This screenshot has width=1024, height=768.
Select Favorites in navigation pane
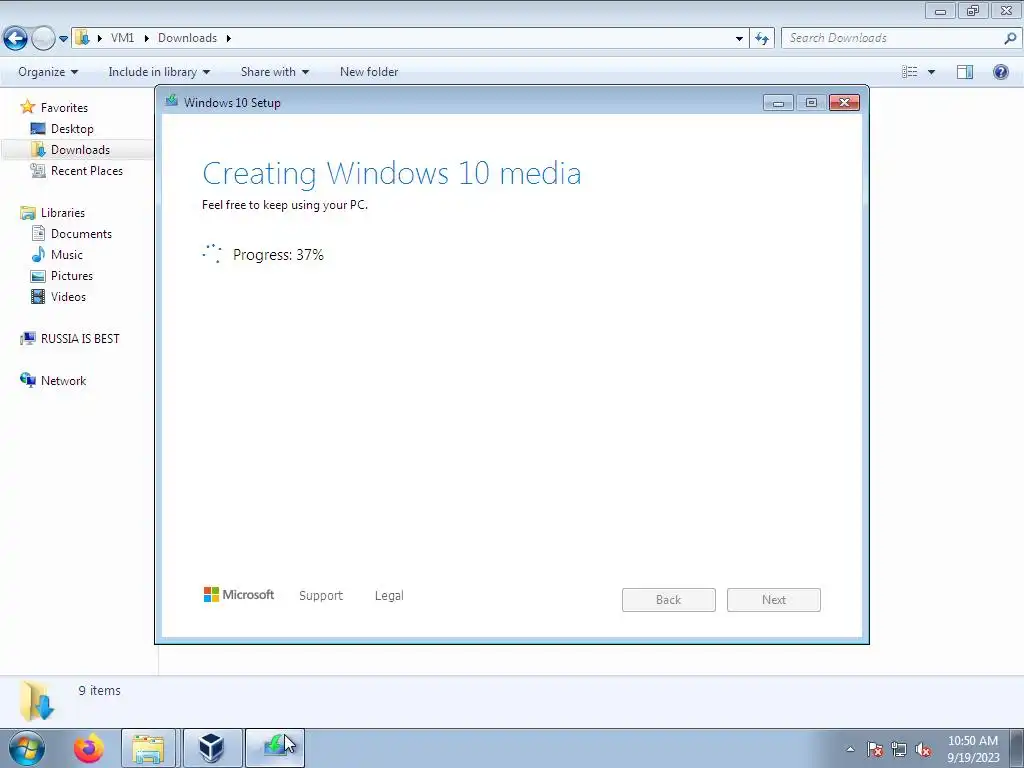point(64,108)
